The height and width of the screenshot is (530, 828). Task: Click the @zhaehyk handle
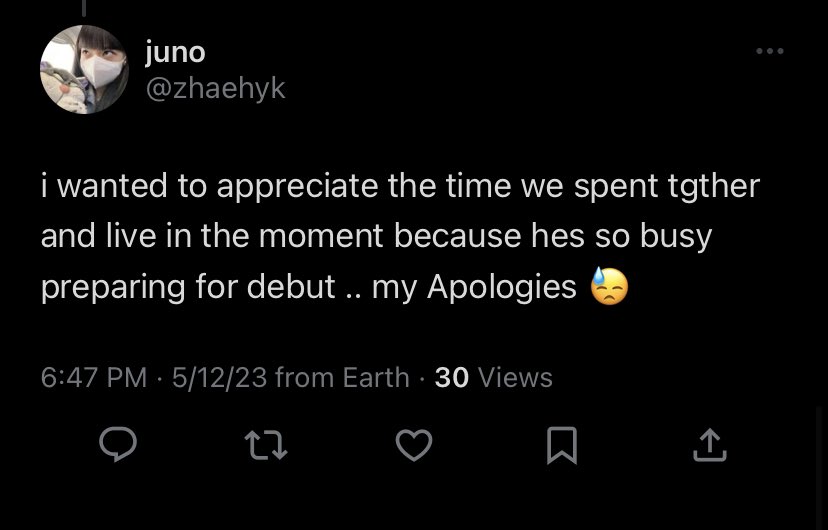[x=215, y=88]
